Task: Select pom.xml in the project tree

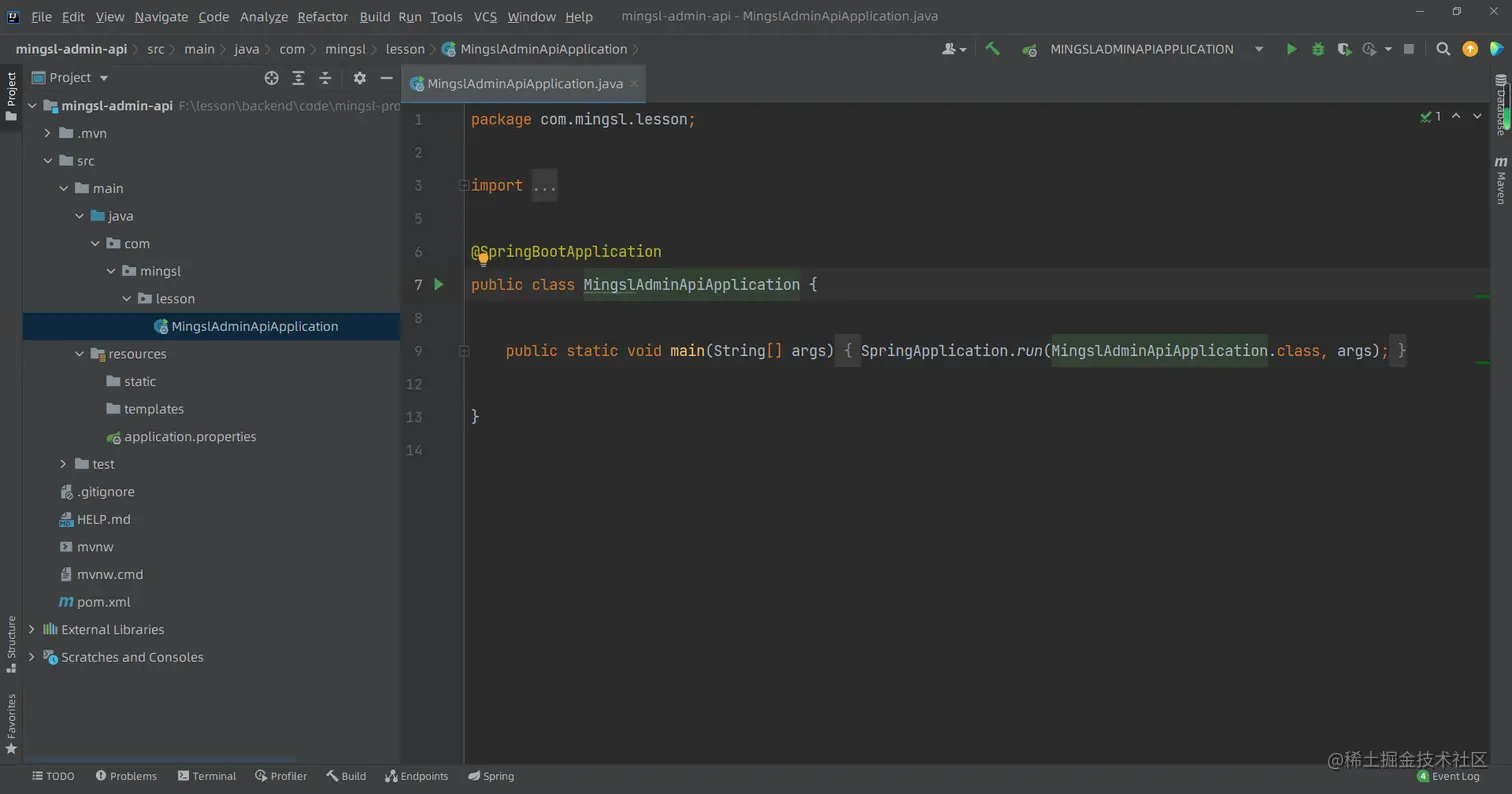Action: pyautogui.click(x=103, y=602)
